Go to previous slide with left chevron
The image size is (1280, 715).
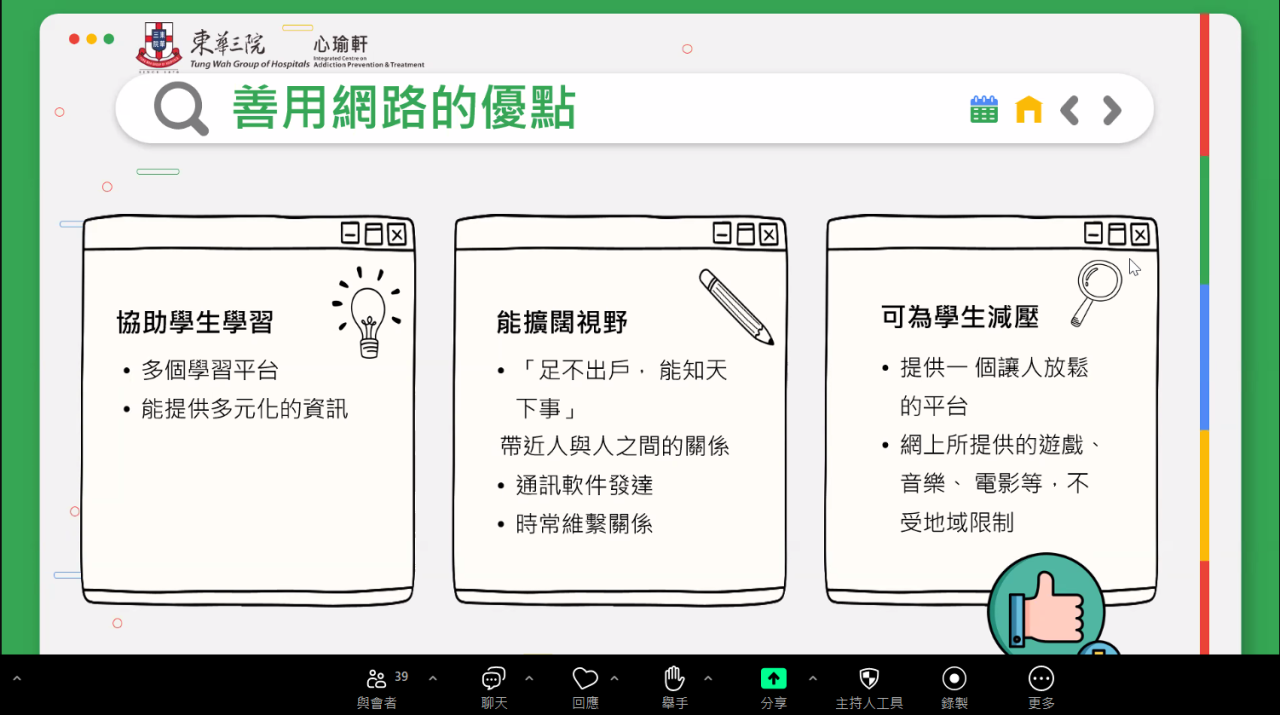[1070, 110]
